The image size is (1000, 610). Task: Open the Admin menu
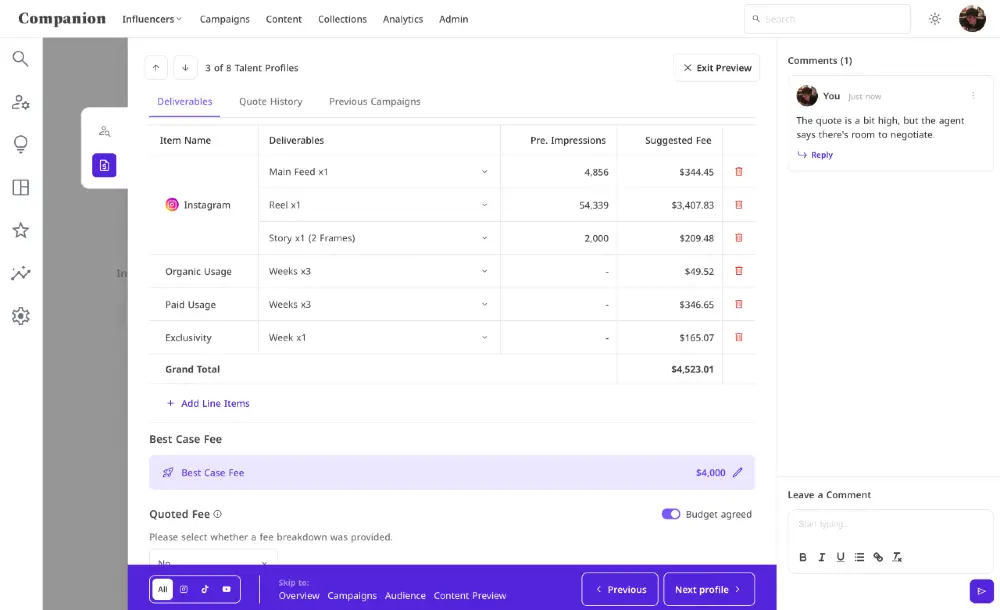453,19
